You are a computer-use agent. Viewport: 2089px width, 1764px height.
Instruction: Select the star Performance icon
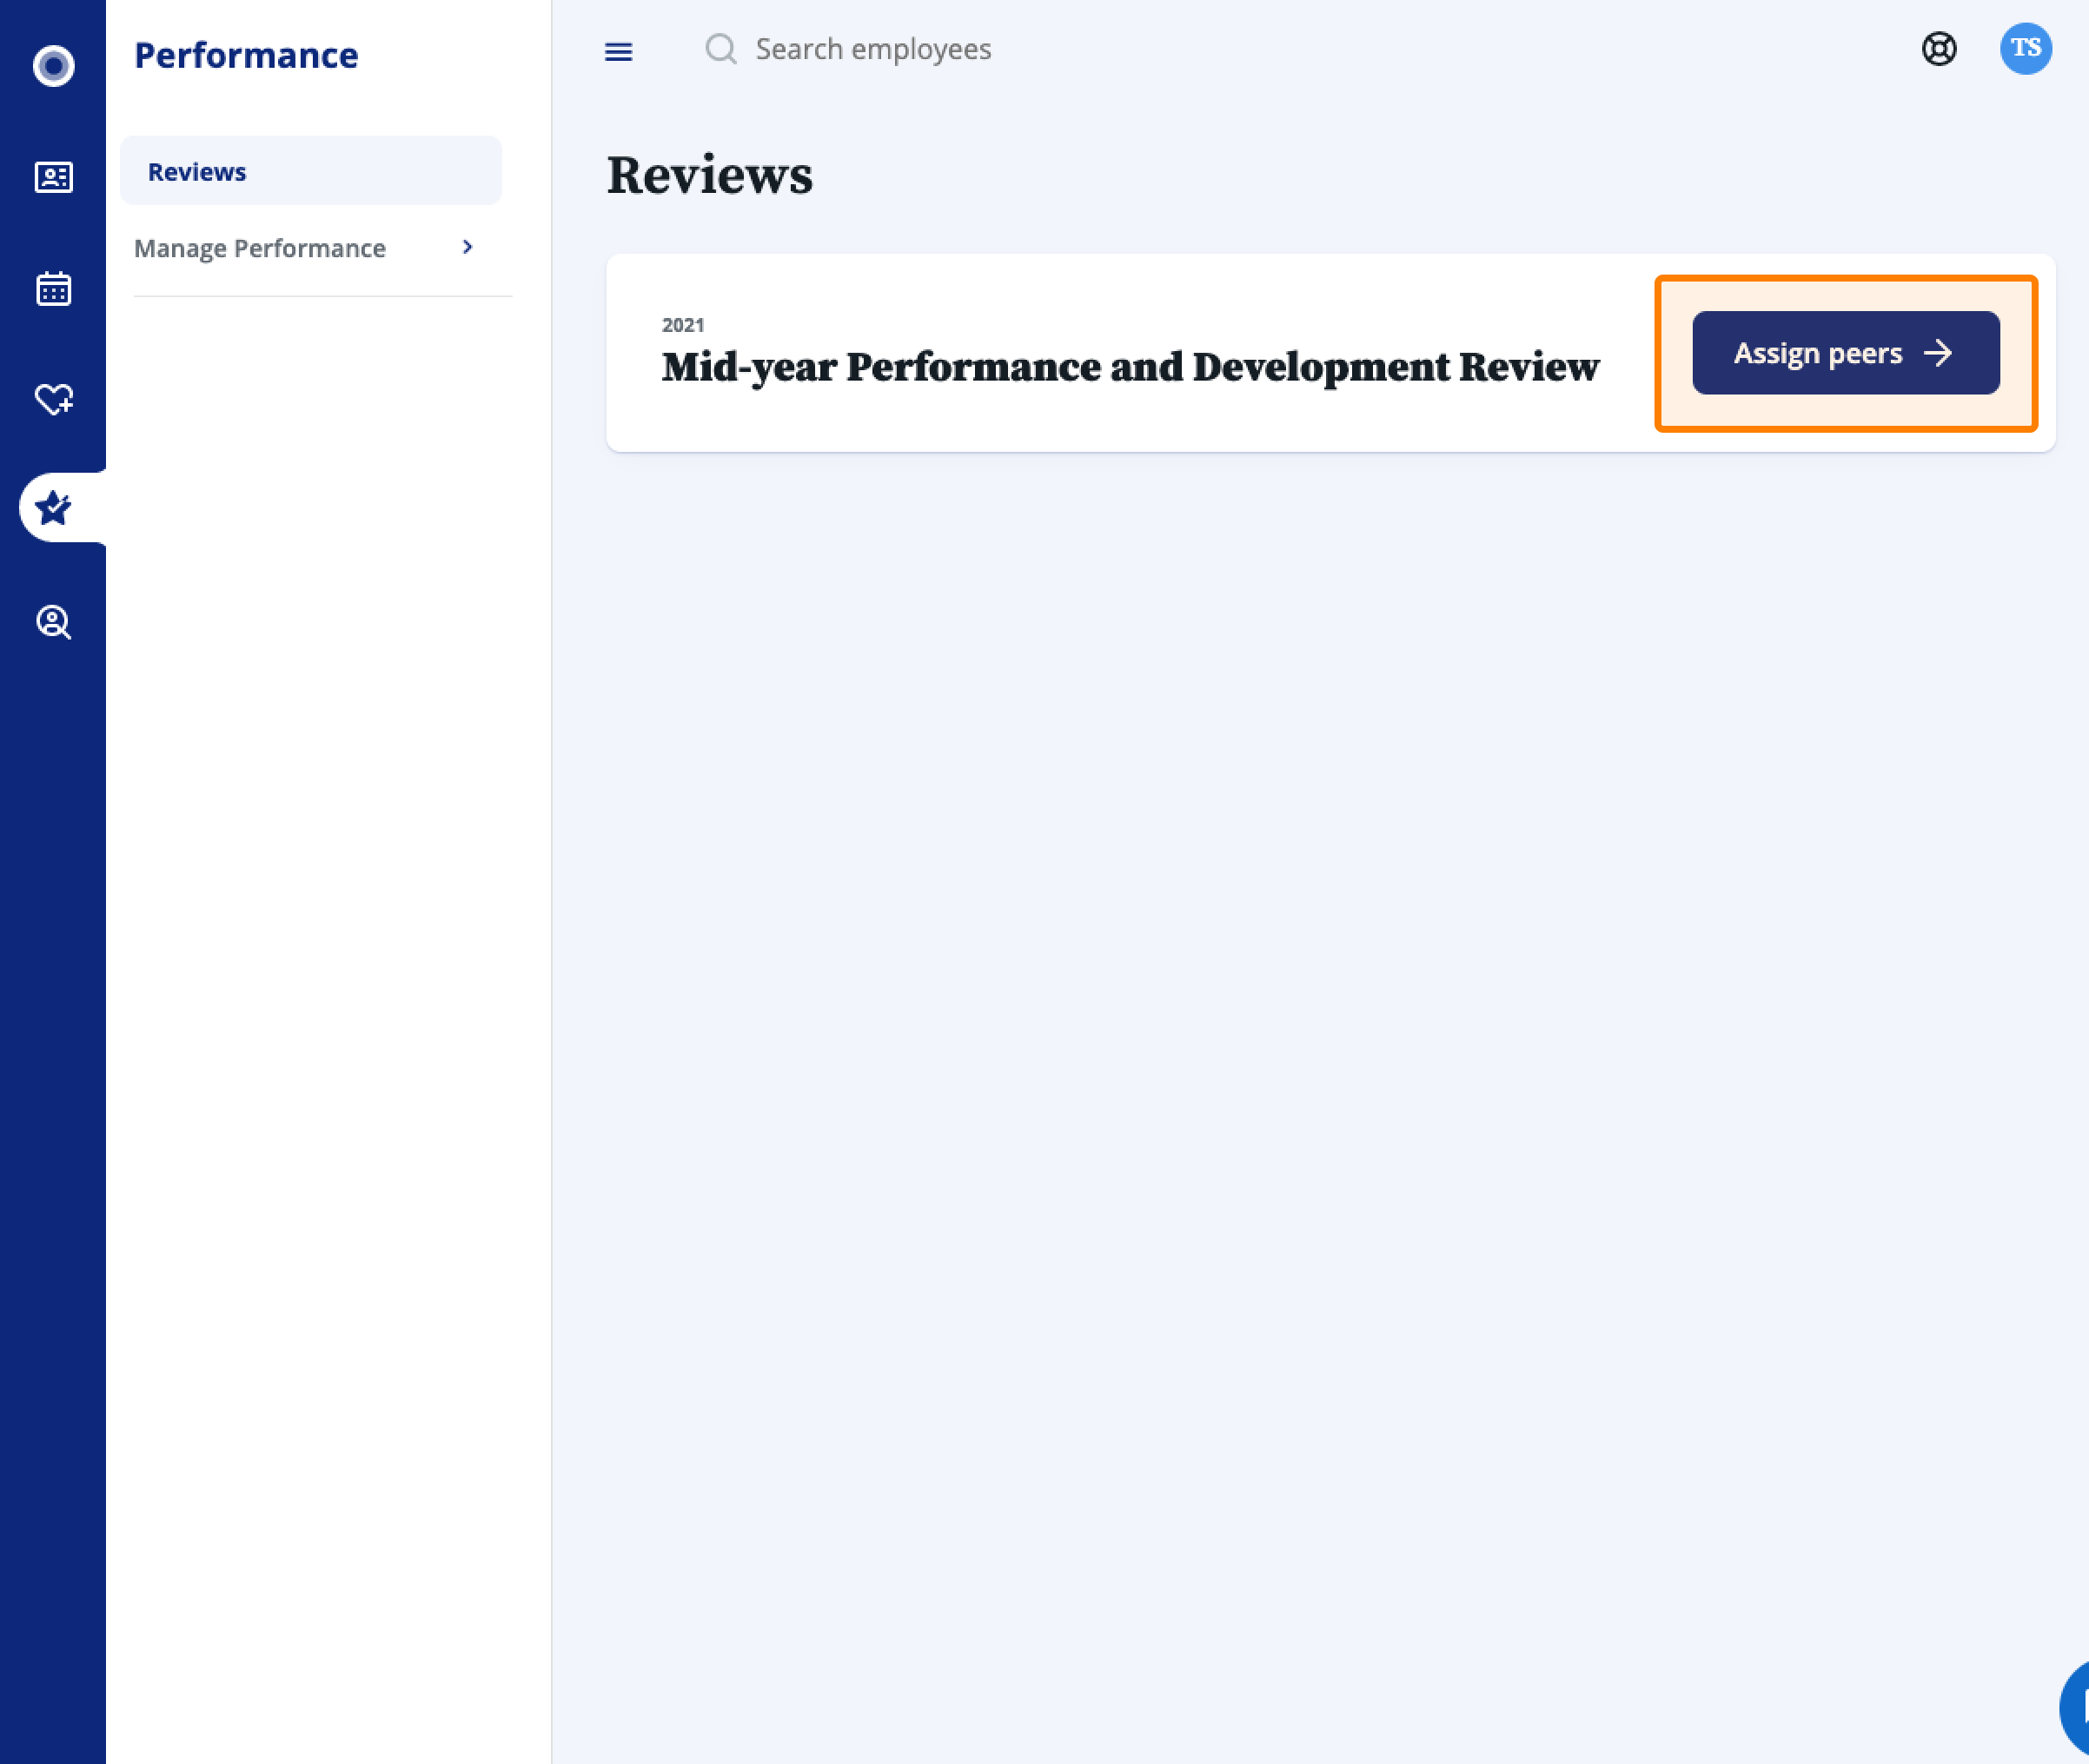pos(53,508)
